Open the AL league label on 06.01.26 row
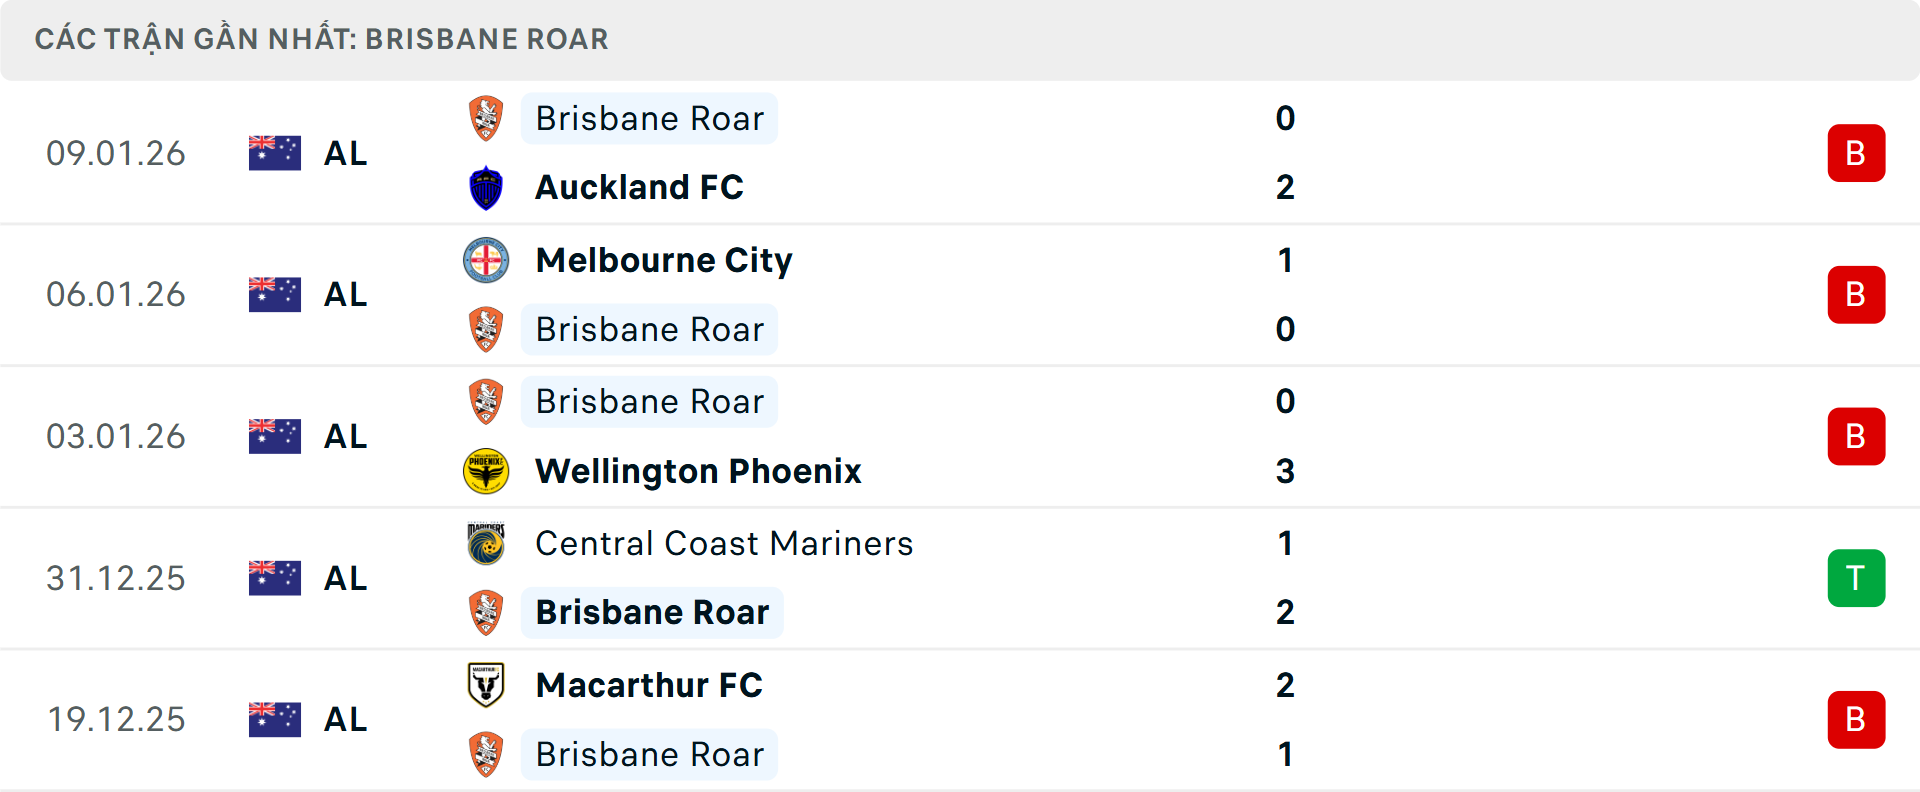 pyautogui.click(x=345, y=294)
